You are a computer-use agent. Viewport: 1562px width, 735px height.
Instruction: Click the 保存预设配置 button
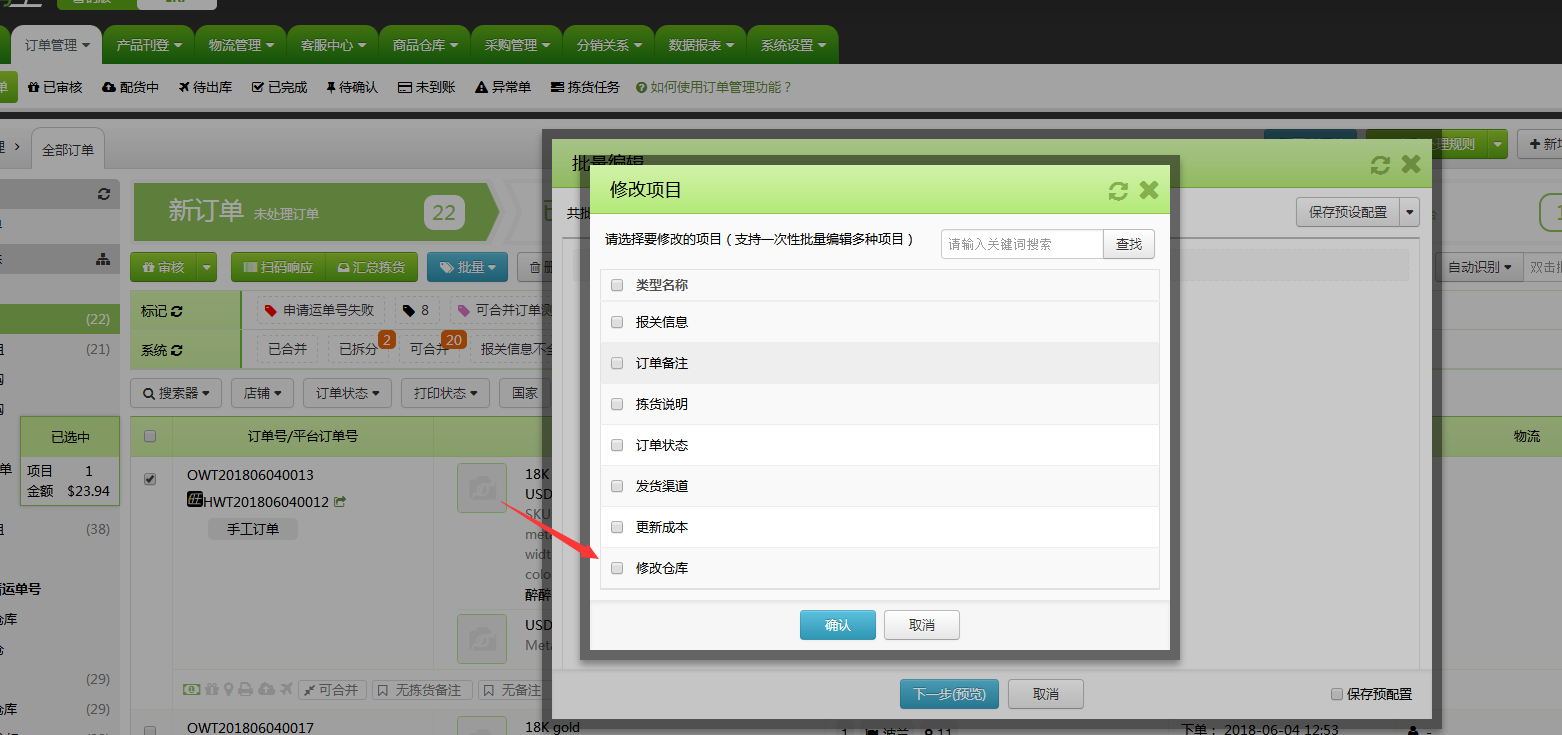(1348, 212)
